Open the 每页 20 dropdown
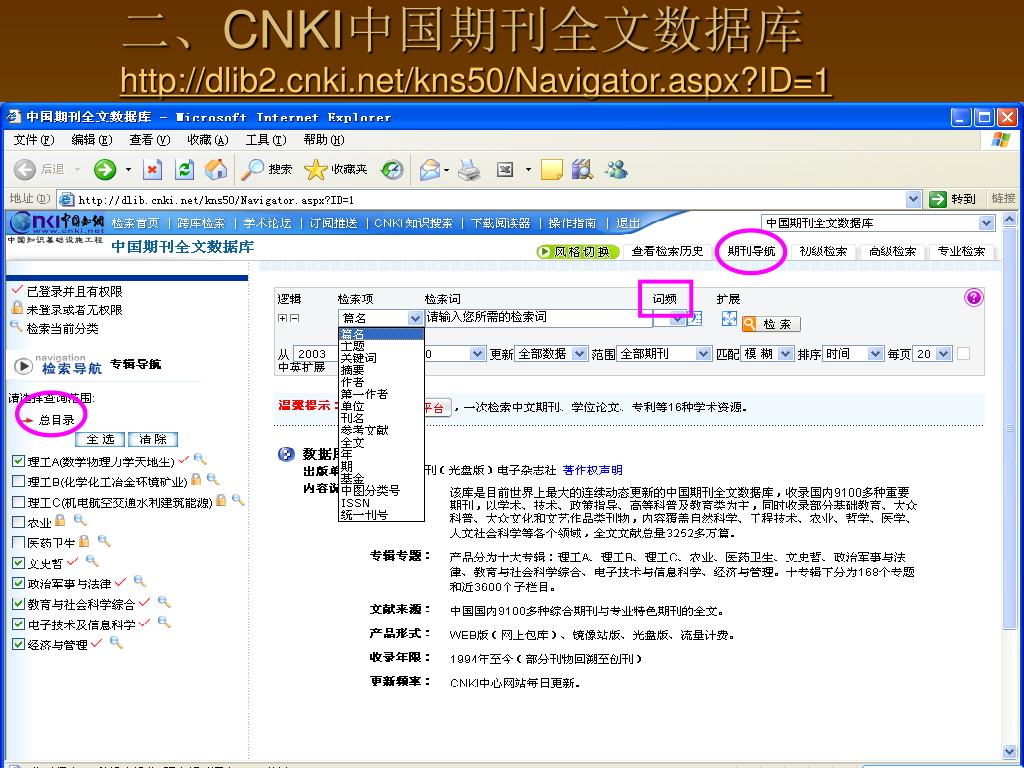Screen dimensions: 1024x768 coord(933,353)
